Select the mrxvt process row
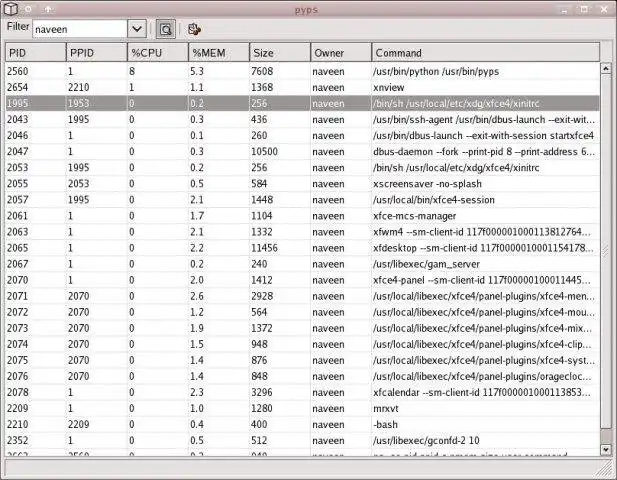 tap(302, 408)
